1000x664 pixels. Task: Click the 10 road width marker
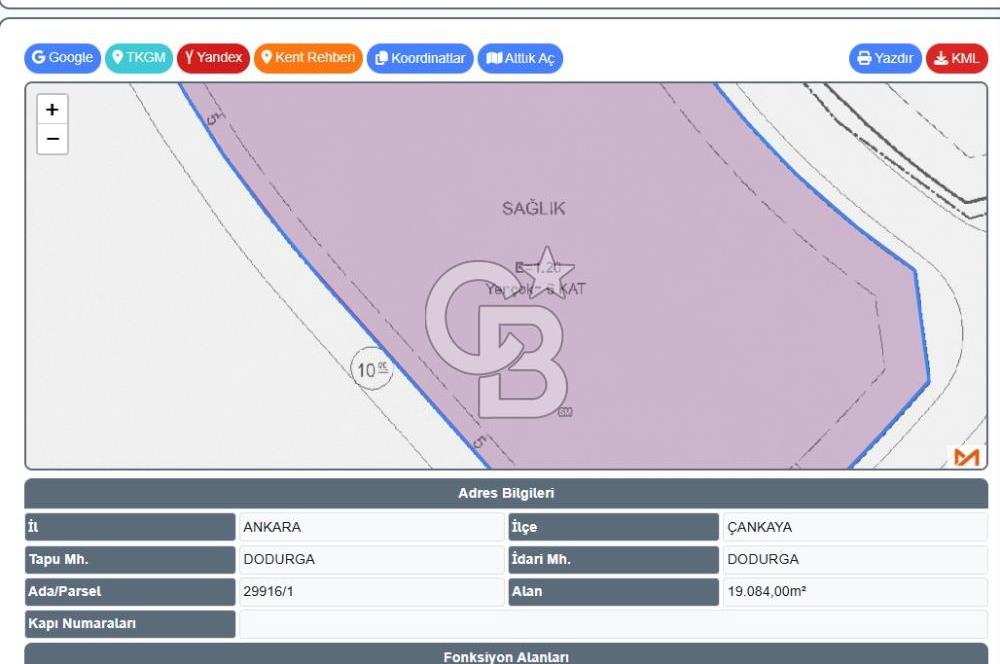coord(372,369)
